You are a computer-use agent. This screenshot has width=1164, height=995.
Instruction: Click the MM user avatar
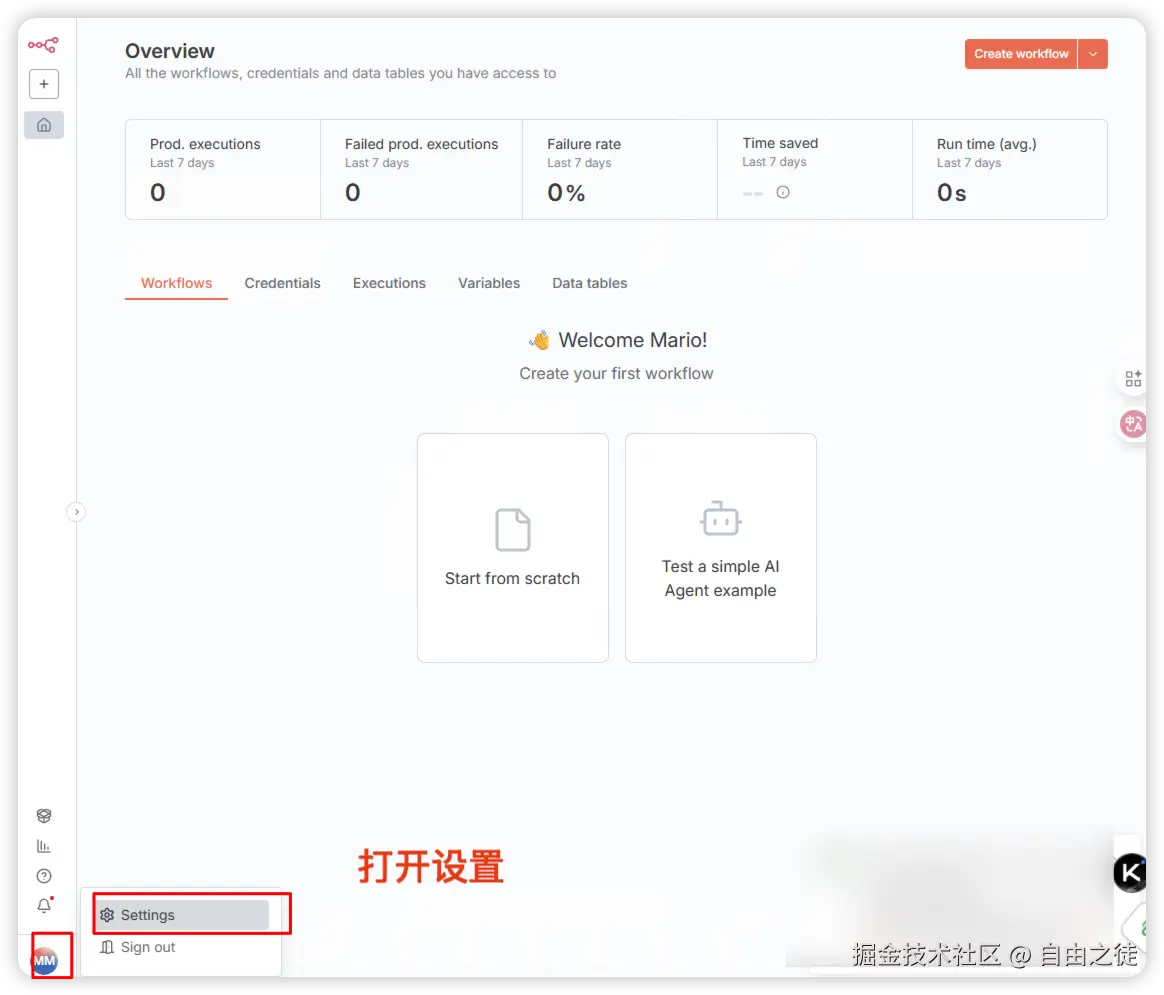tap(45, 961)
